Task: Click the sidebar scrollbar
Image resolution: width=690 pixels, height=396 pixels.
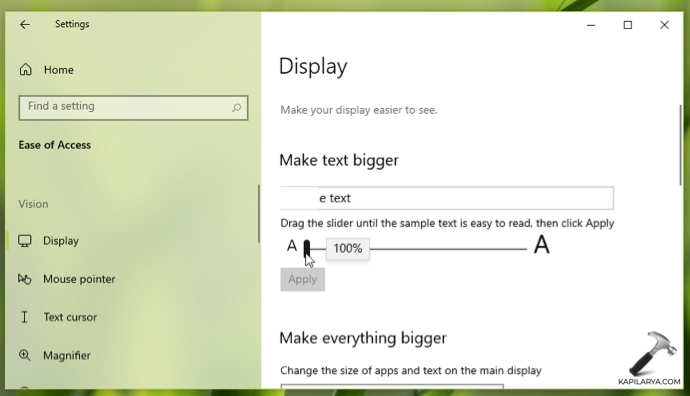Action: [259, 213]
